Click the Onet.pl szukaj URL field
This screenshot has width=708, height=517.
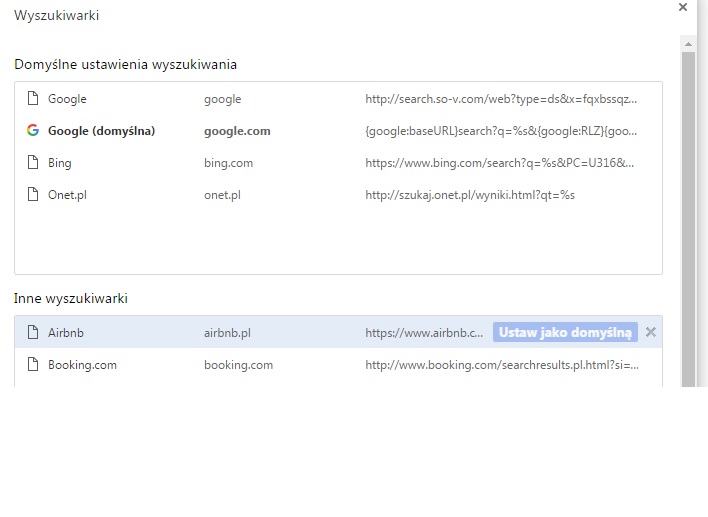470,195
